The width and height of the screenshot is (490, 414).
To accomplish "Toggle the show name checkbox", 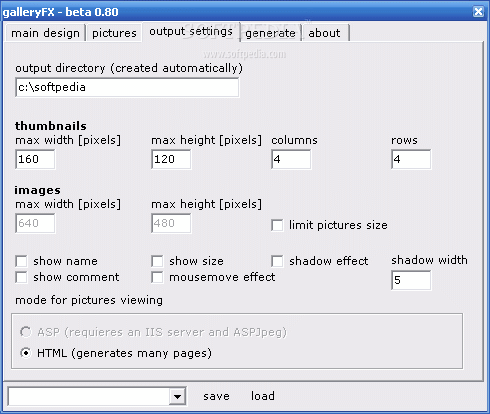I will tap(21, 261).
